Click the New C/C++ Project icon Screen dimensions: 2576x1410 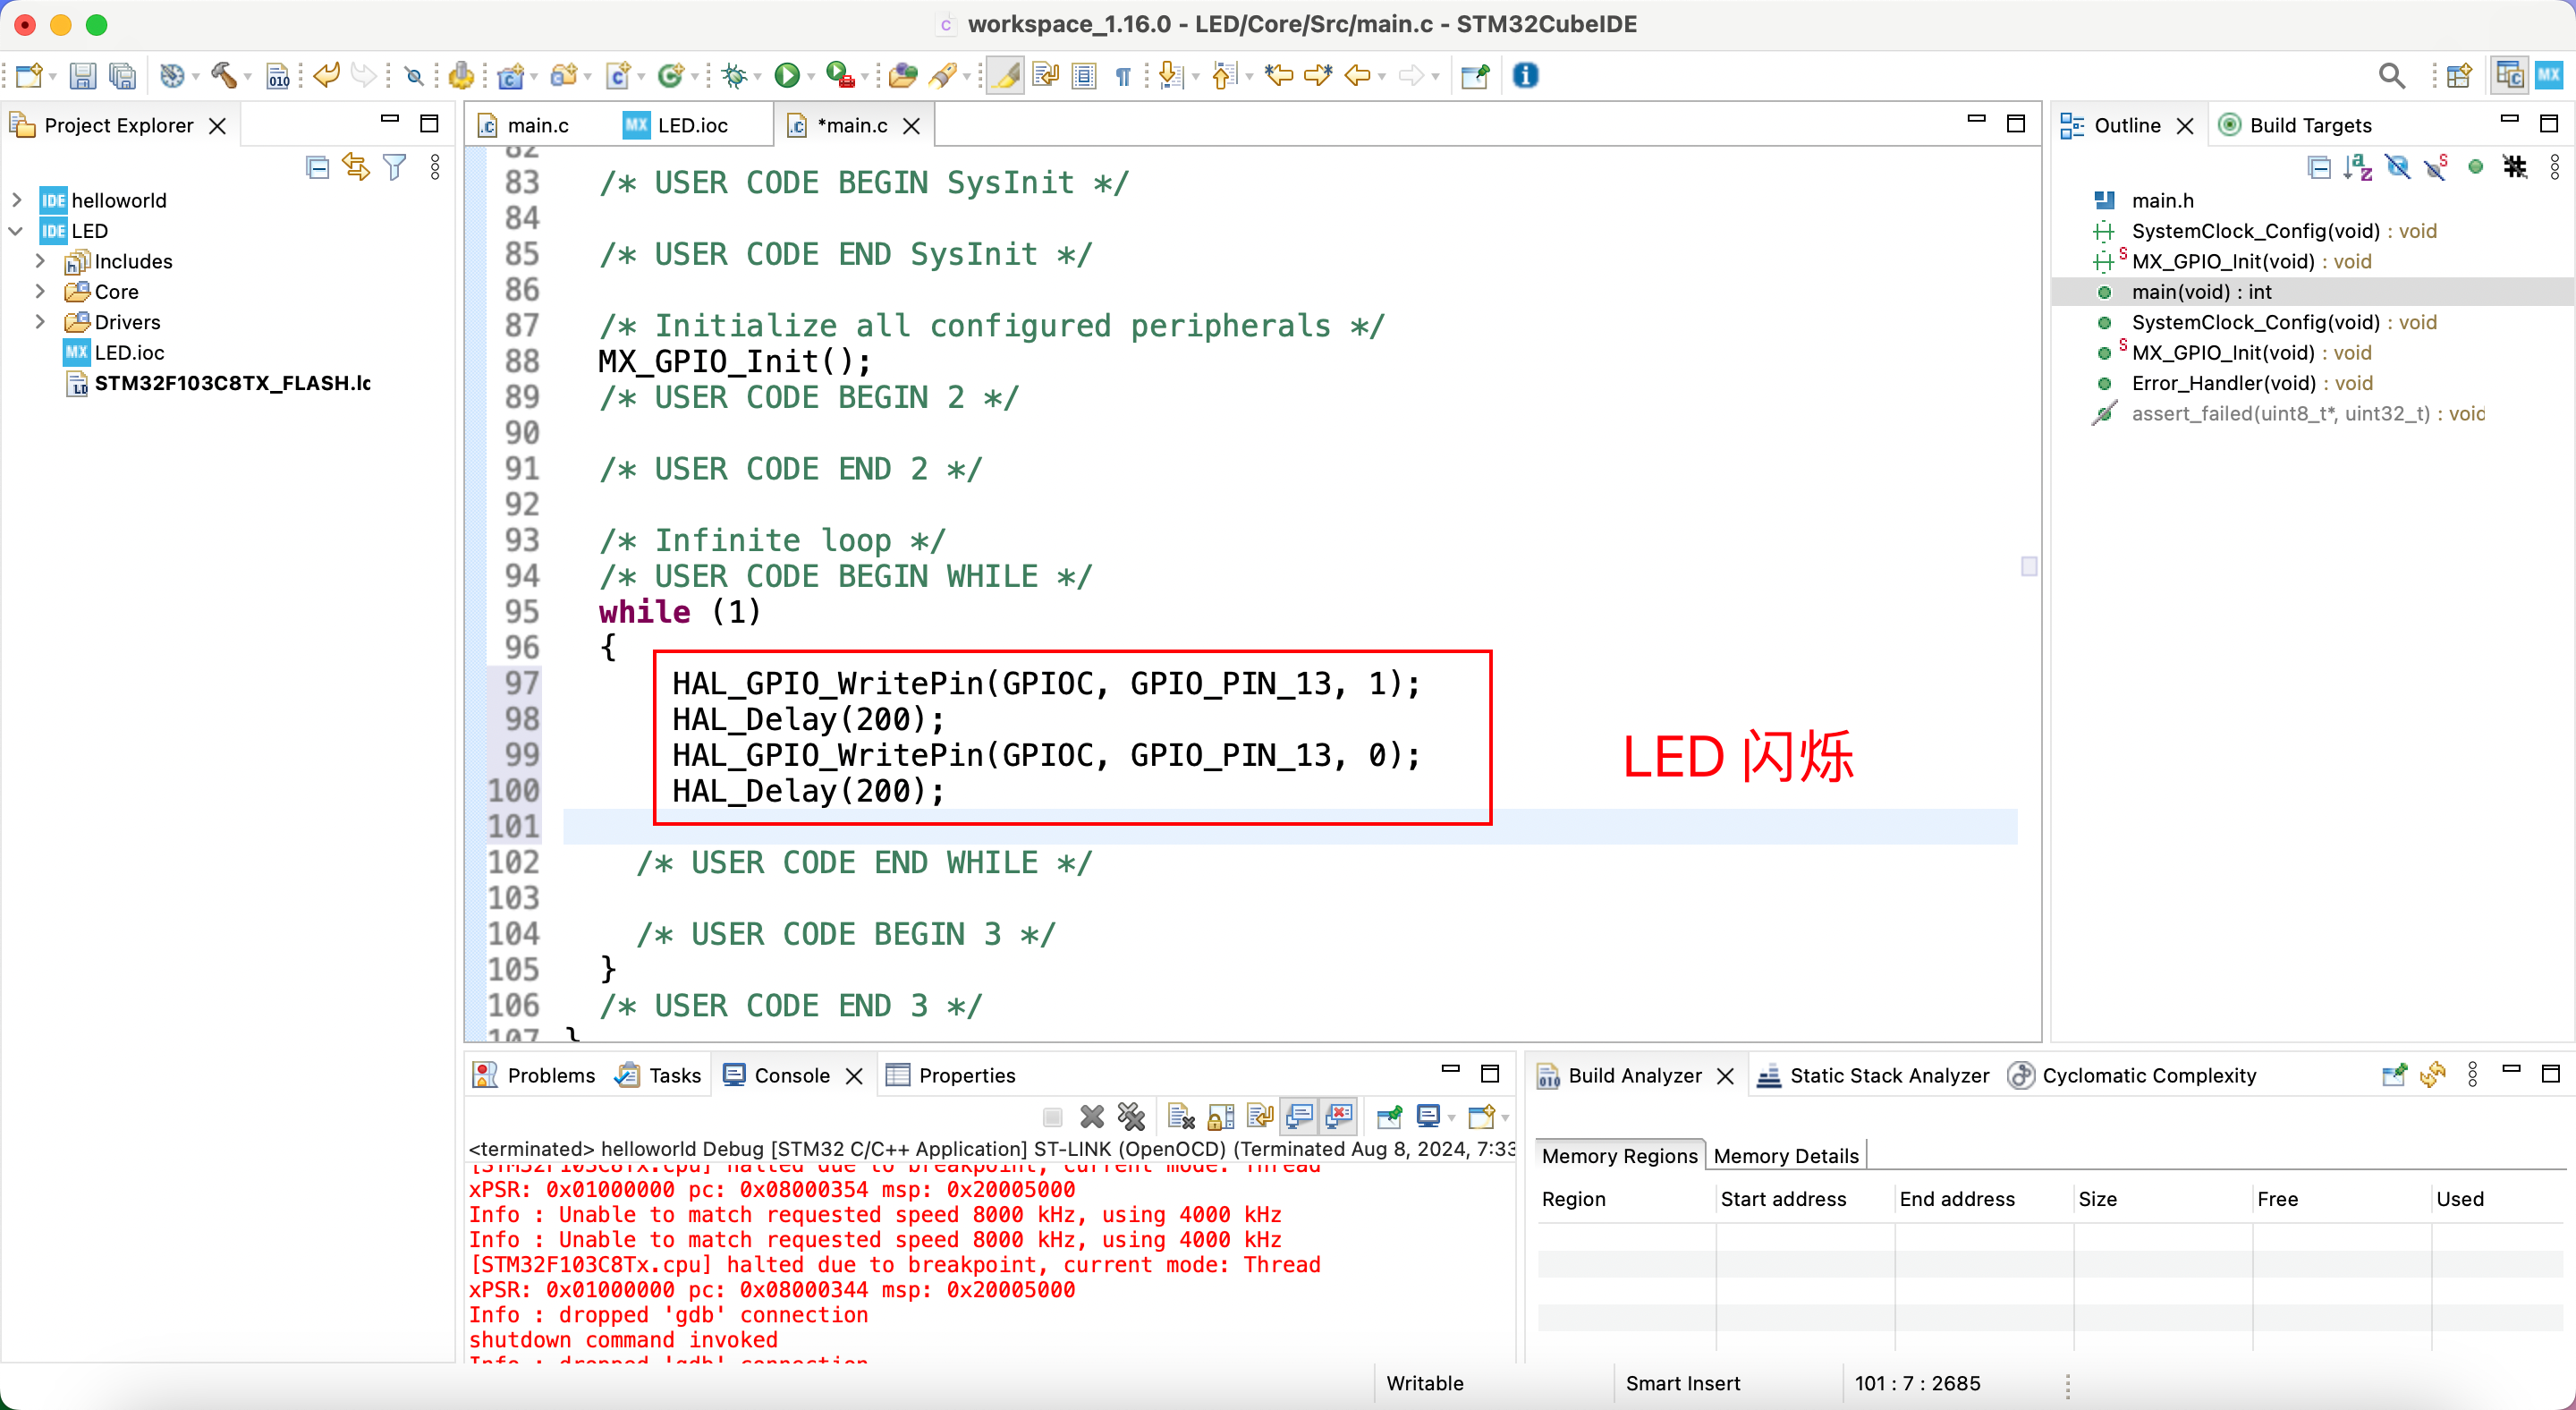point(511,76)
